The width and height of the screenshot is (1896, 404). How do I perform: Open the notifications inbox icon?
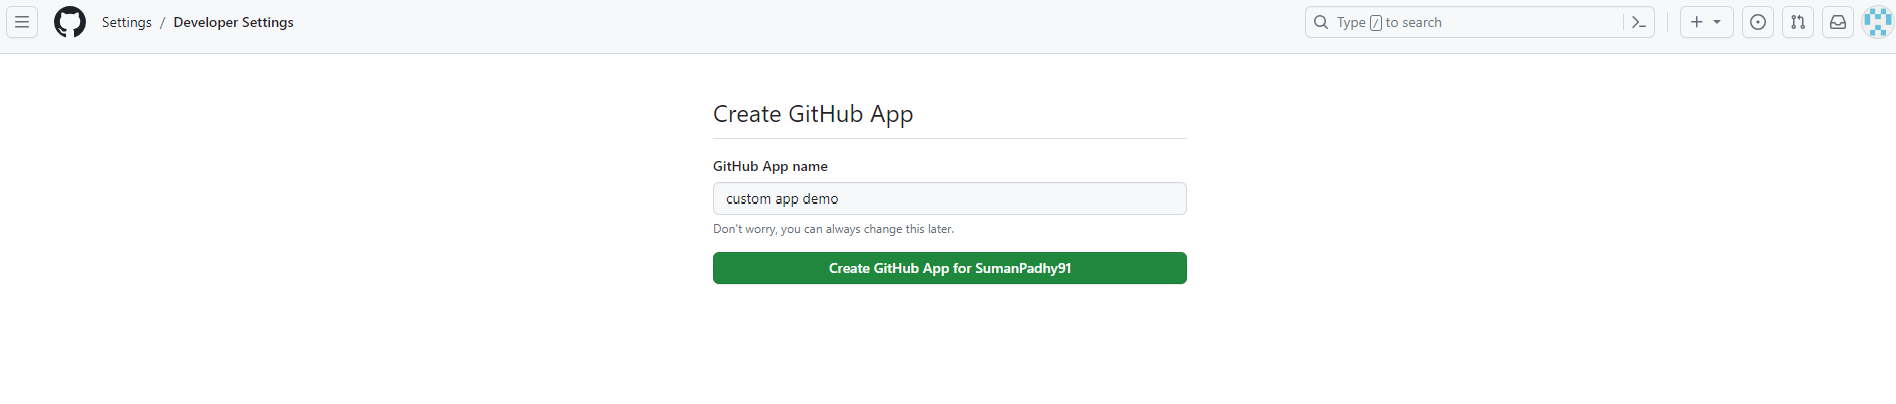(1838, 22)
